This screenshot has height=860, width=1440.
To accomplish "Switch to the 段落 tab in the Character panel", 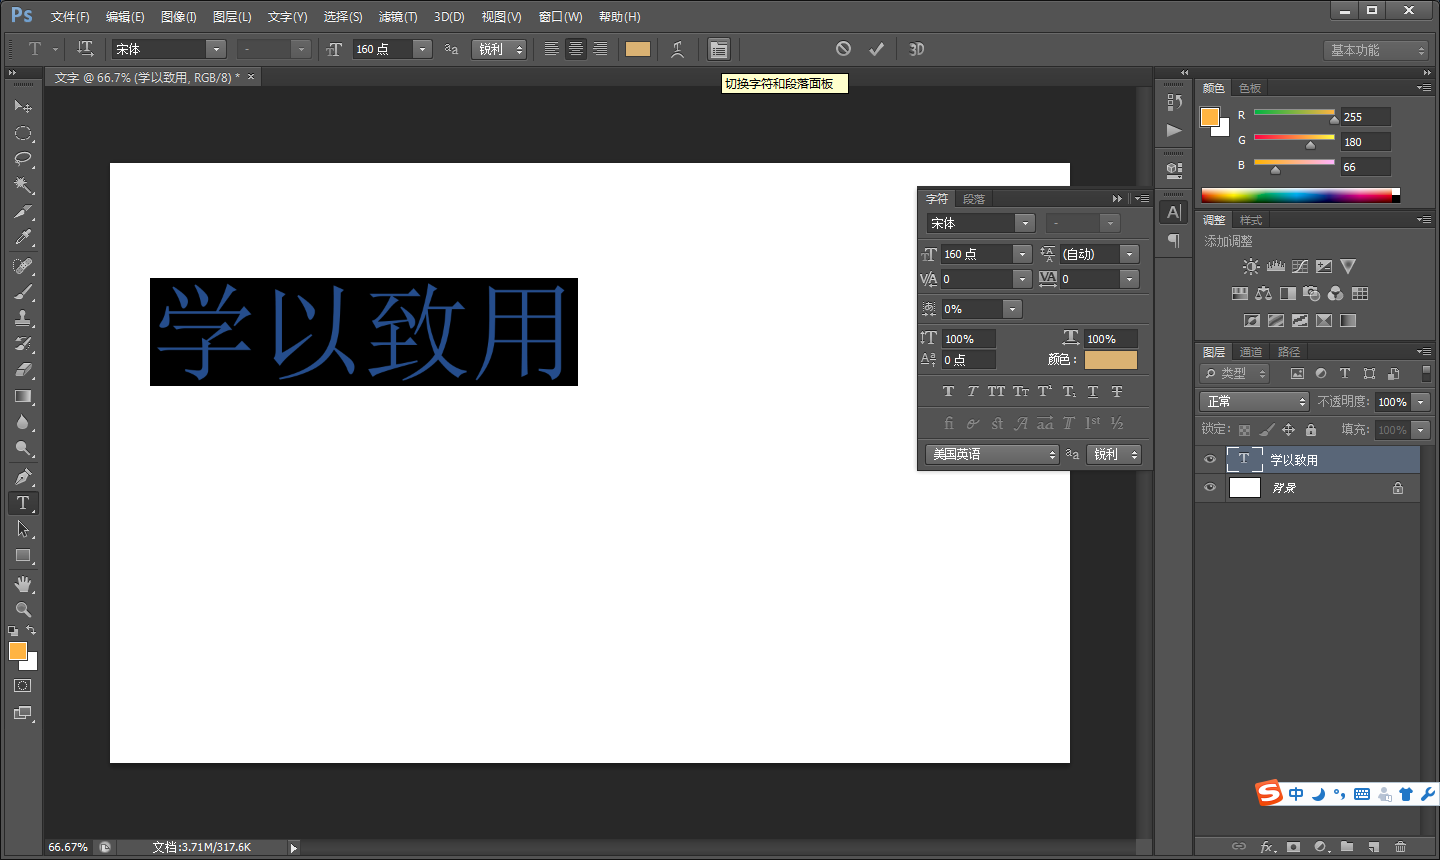I will tap(973, 198).
